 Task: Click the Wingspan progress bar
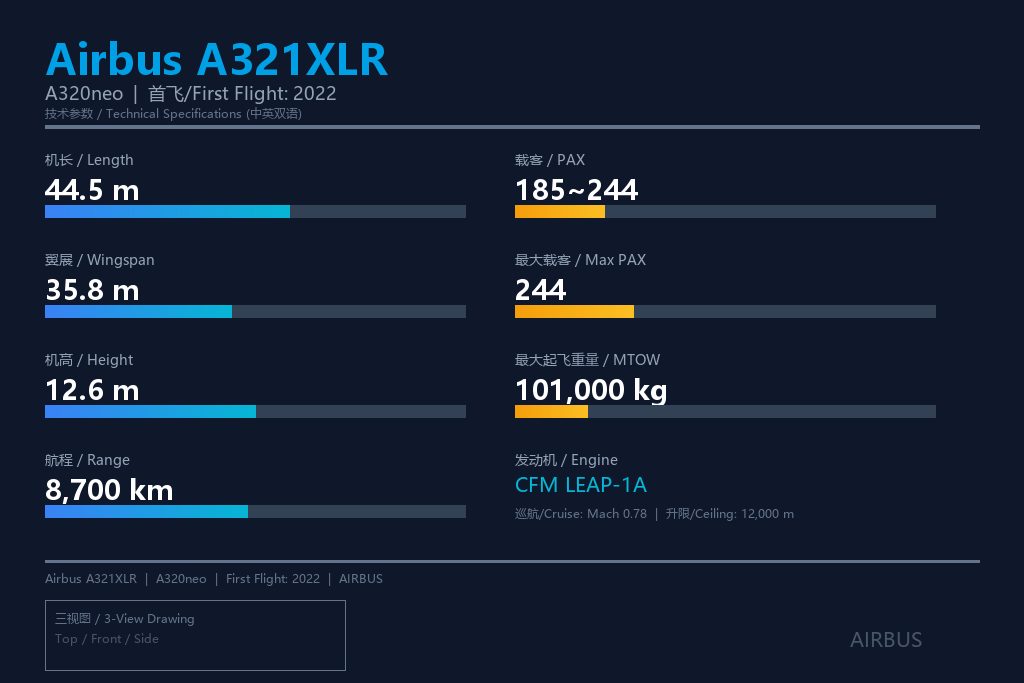[255, 311]
